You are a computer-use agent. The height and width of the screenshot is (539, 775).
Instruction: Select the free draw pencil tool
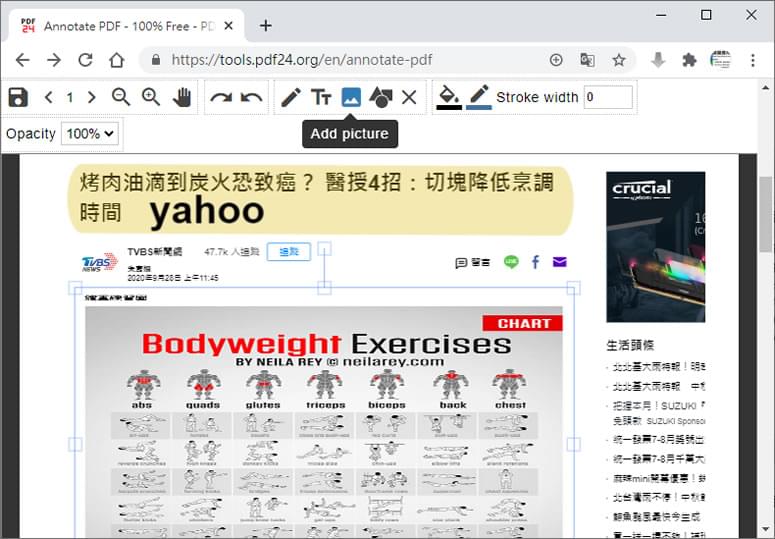[291, 97]
